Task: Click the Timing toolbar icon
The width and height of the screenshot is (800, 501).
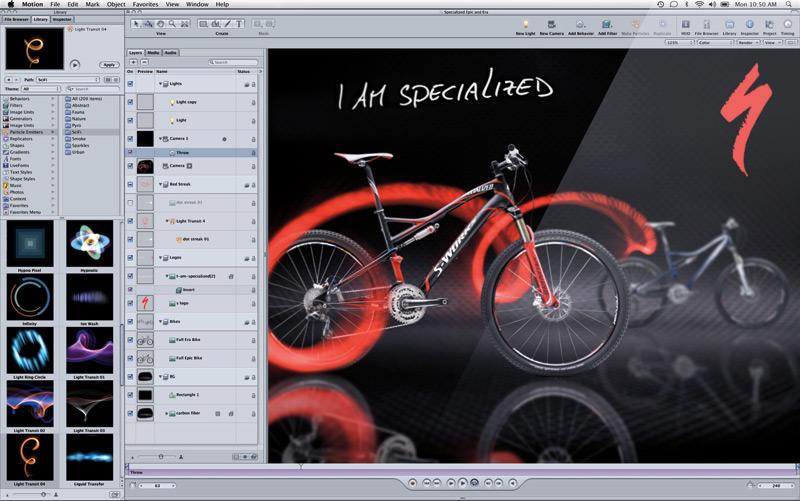Action: [787, 24]
